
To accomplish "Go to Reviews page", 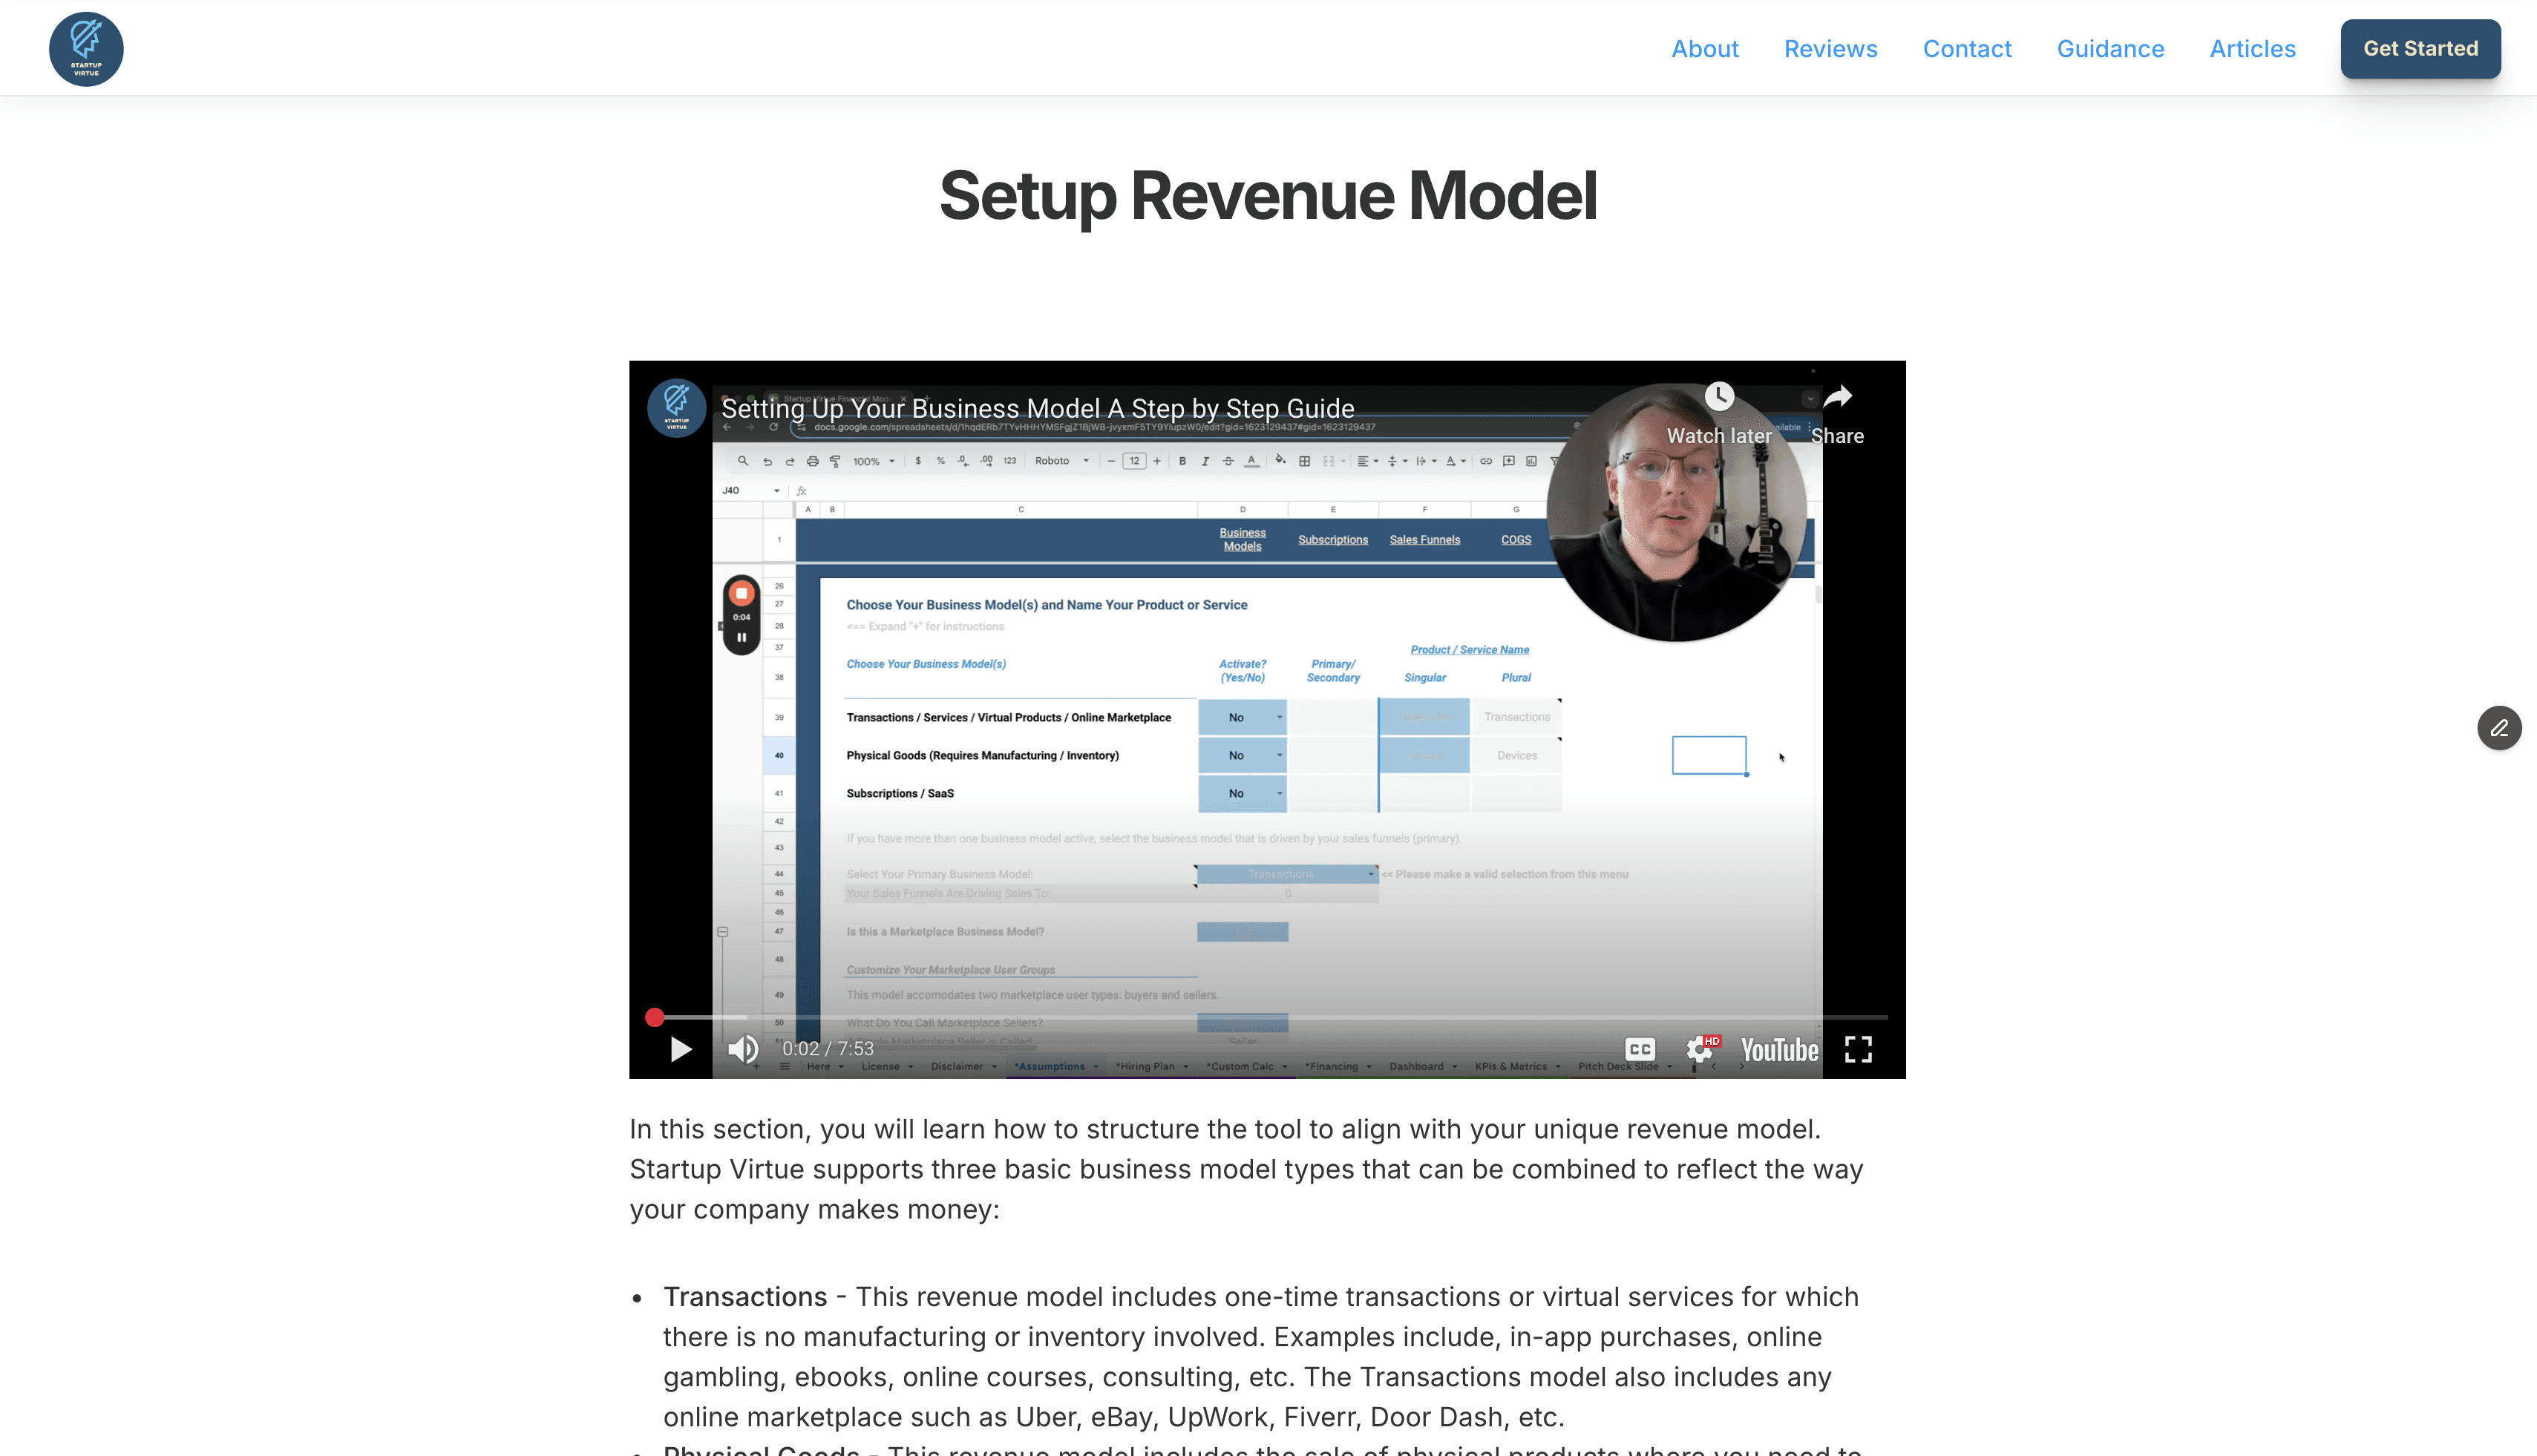I will (x=1830, y=49).
